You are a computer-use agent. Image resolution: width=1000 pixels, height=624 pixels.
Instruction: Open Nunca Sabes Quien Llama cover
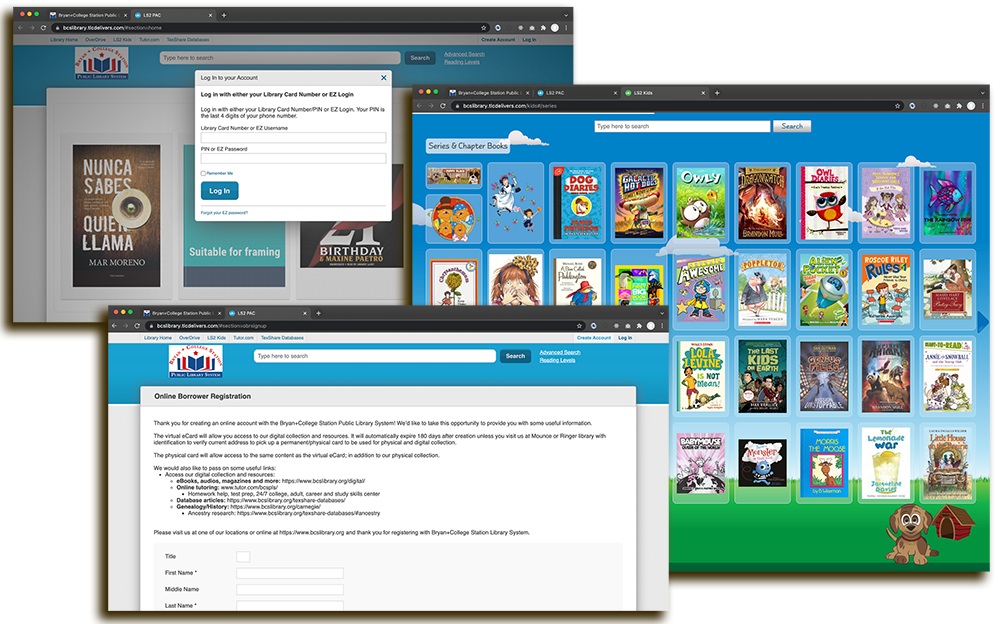point(117,216)
